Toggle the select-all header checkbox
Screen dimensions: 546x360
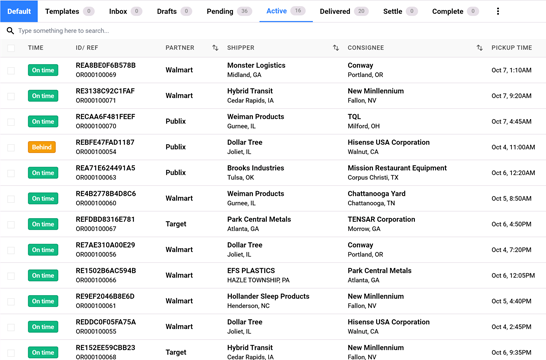[11, 48]
